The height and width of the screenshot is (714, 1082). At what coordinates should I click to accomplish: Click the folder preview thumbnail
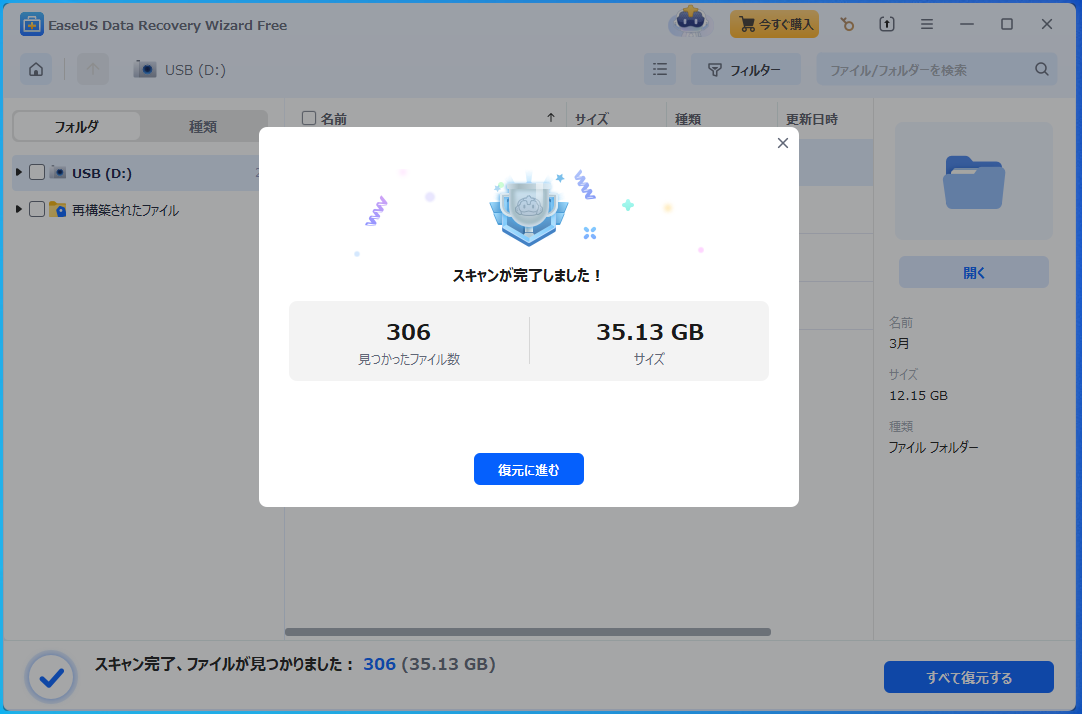coord(974,181)
